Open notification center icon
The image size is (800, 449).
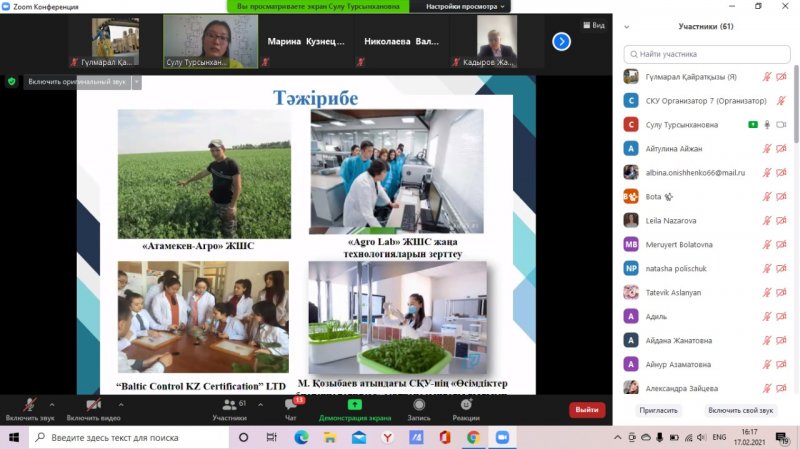pos(782,438)
